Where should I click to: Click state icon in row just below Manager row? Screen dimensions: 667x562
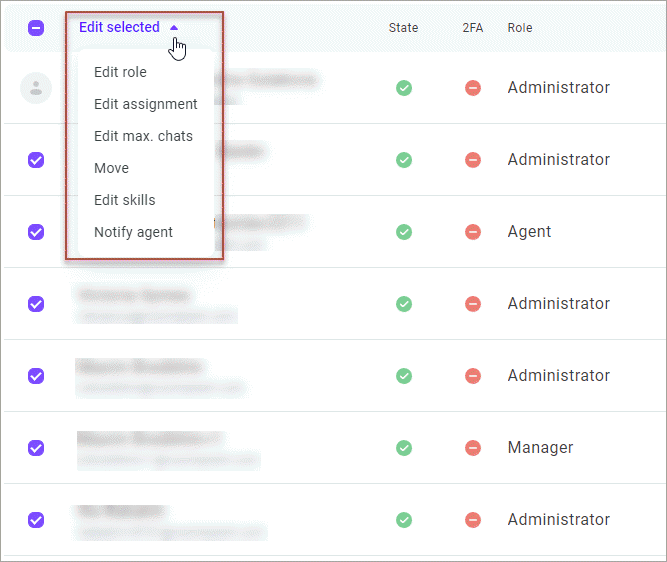[404, 520]
